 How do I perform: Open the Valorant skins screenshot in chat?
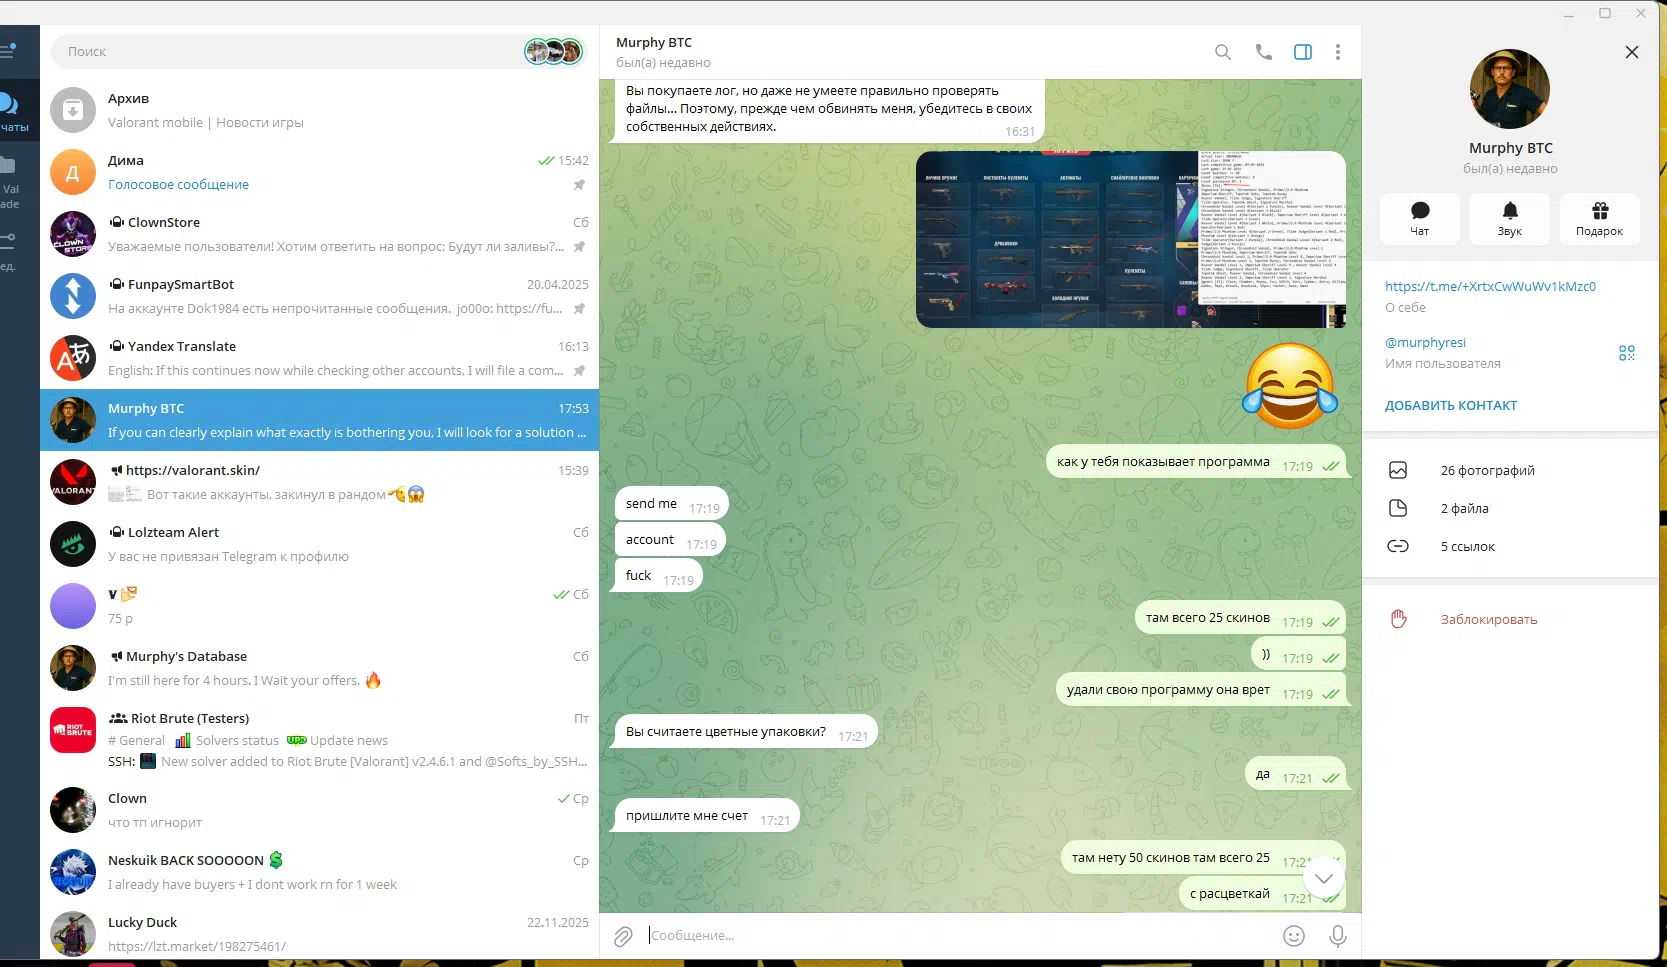(1130, 239)
